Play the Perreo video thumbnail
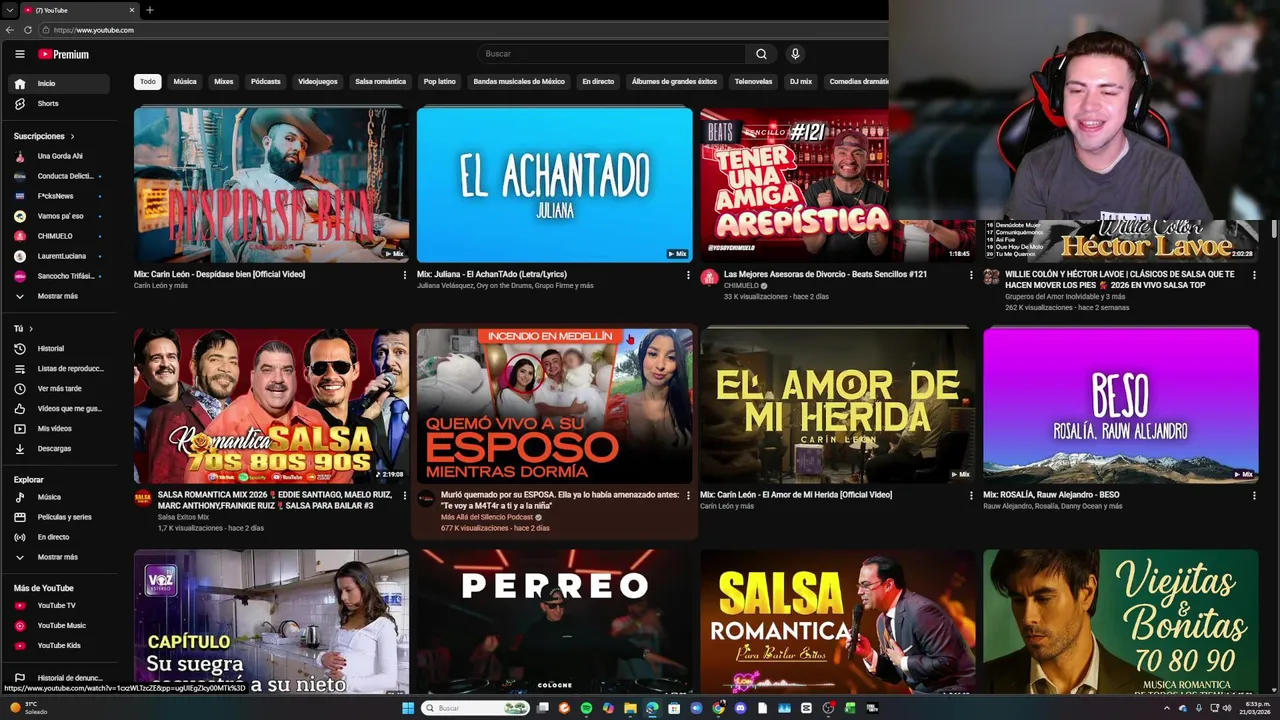The height and width of the screenshot is (720, 1280). point(554,622)
